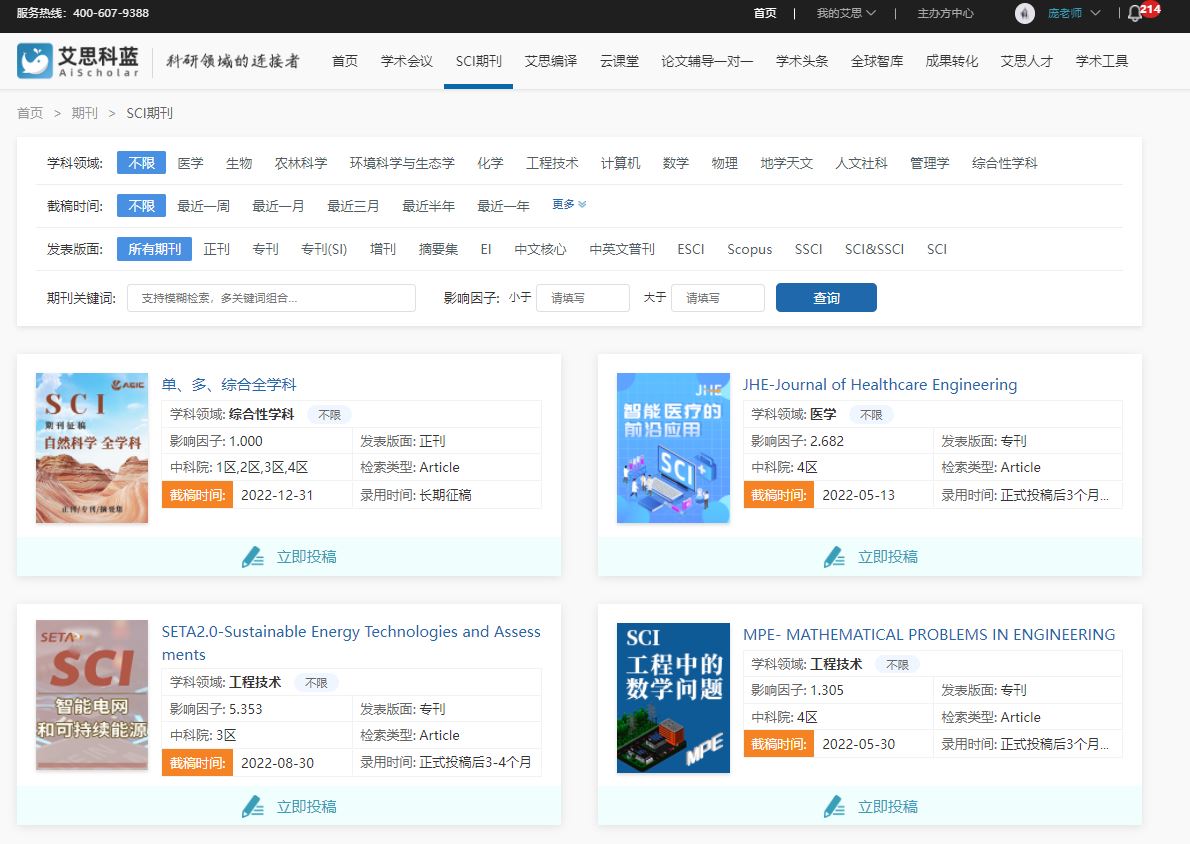Open 成果转化 navigation item
Image resolution: width=1190 pixels, height=844 pixels.
[x=952, y=61]
